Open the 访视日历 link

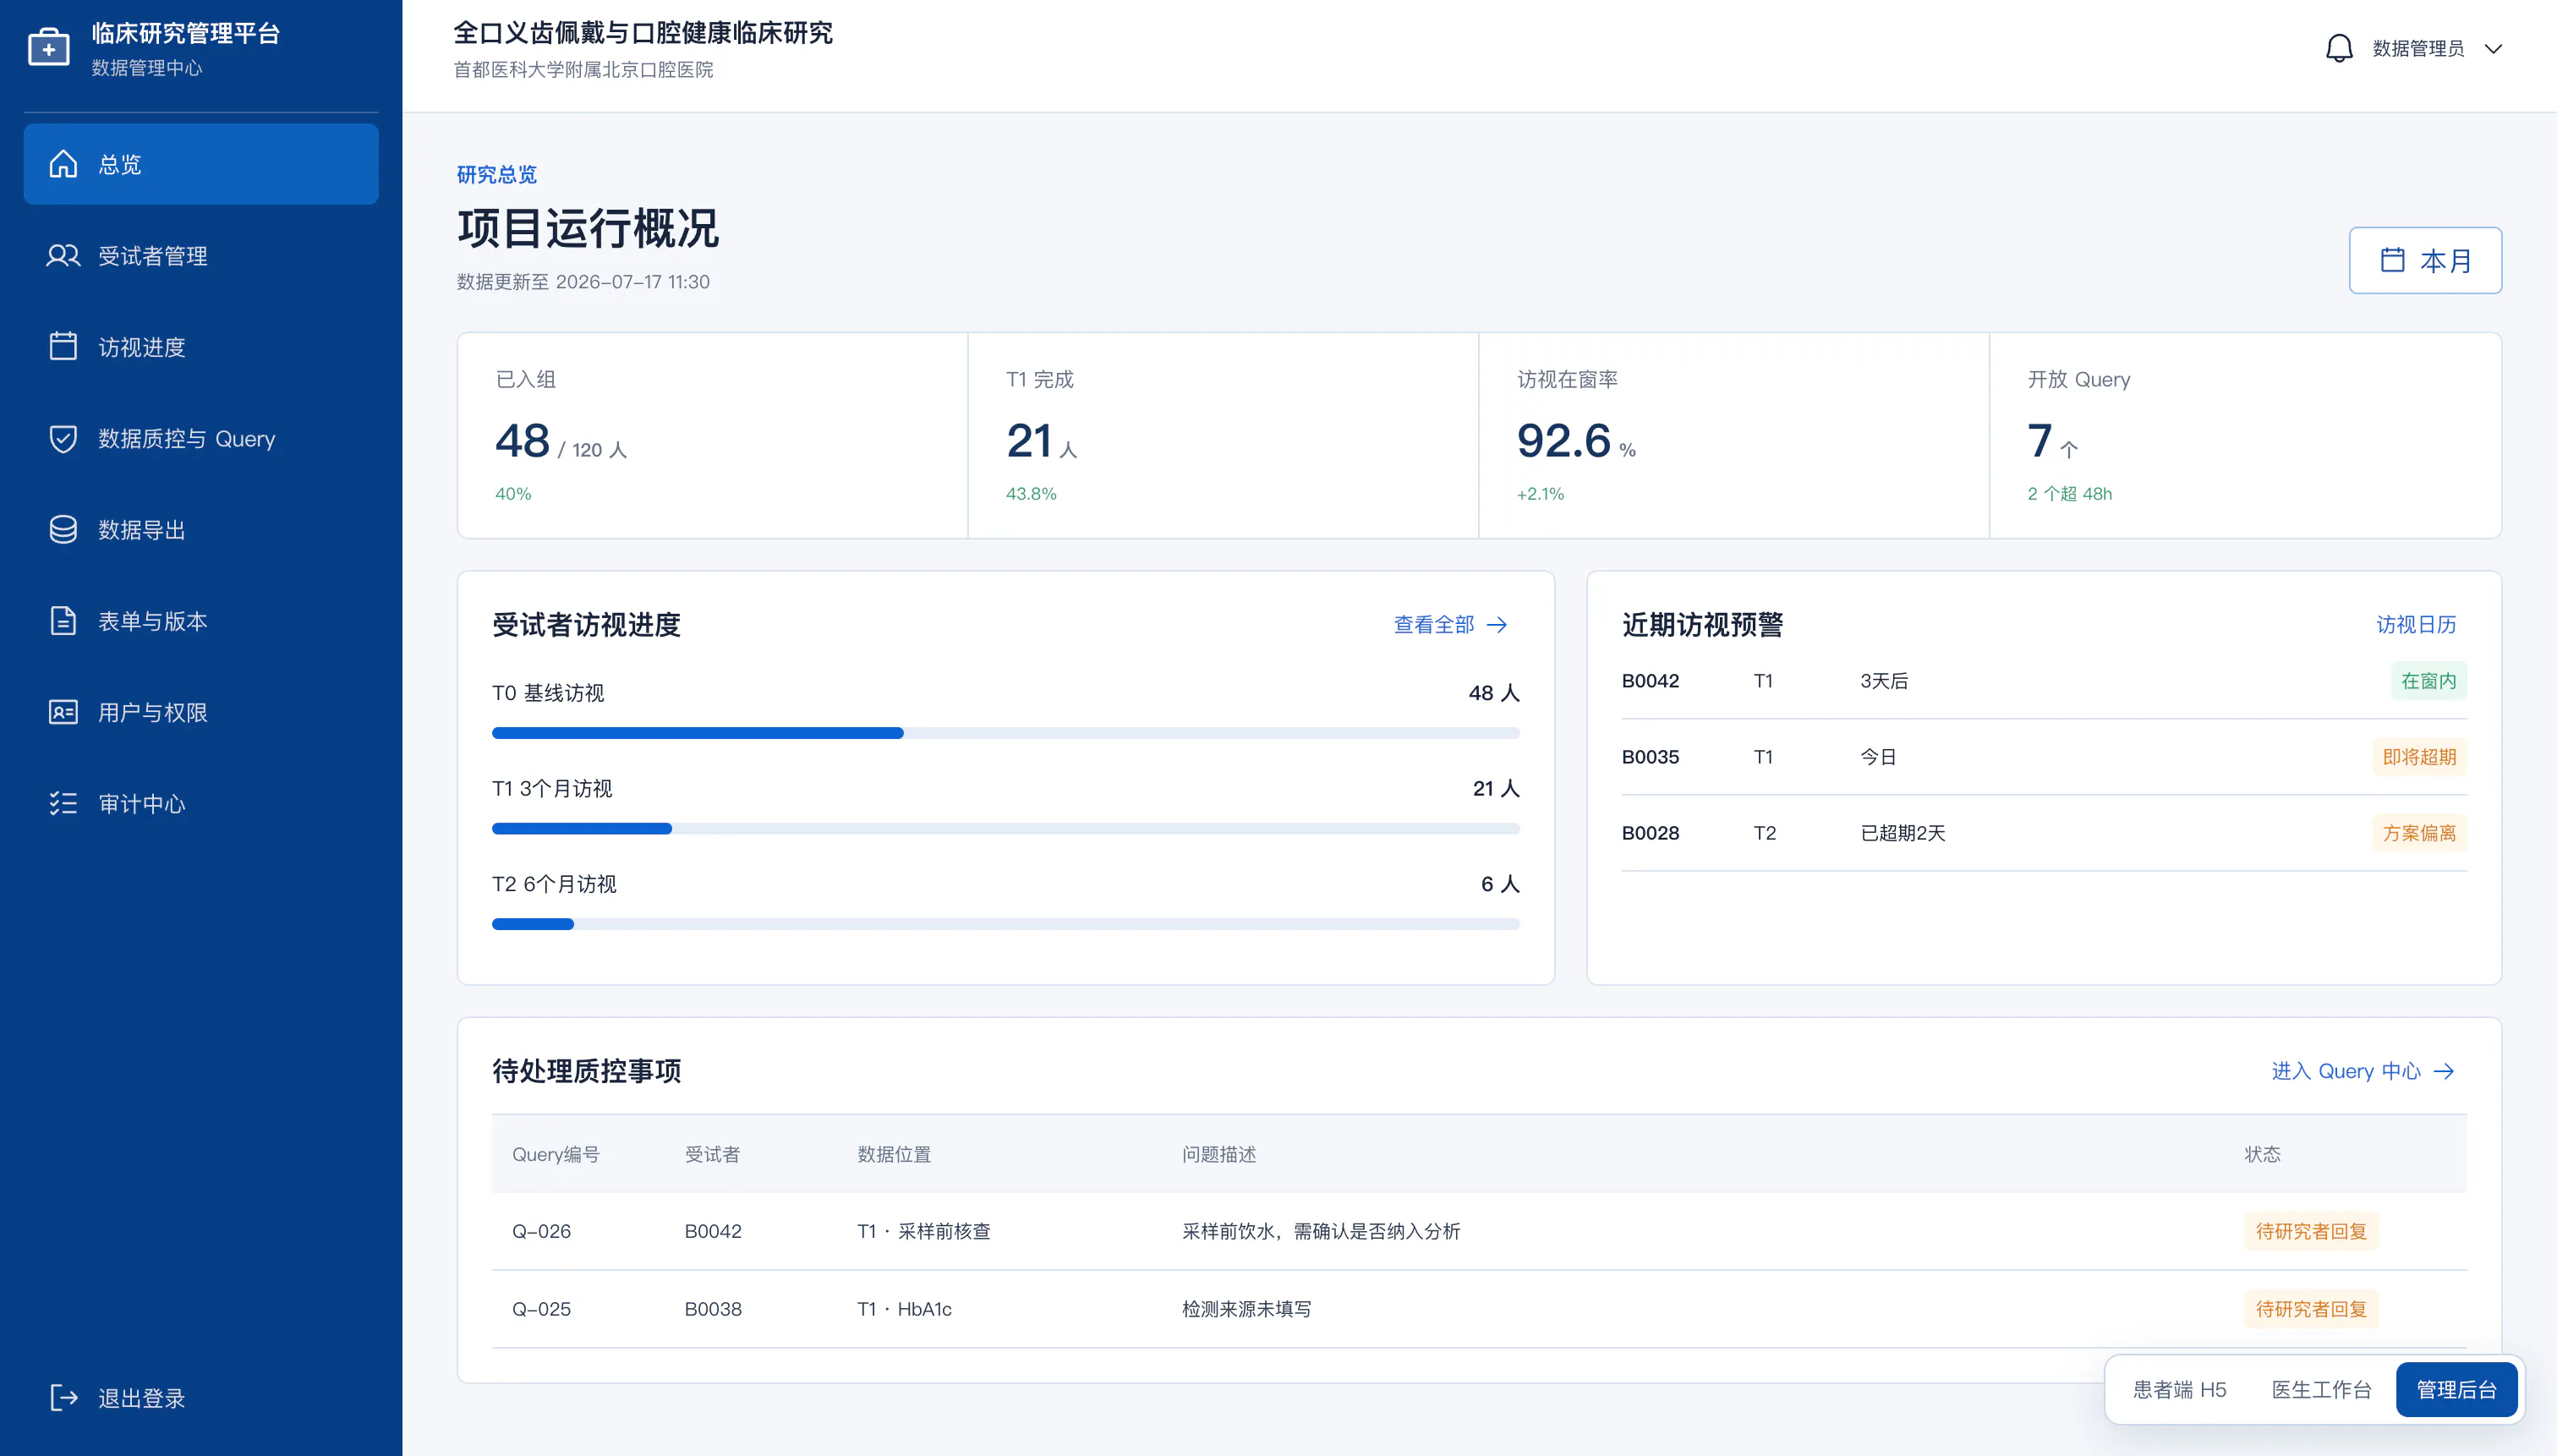pyautogui.click(x=2416, y=625)
